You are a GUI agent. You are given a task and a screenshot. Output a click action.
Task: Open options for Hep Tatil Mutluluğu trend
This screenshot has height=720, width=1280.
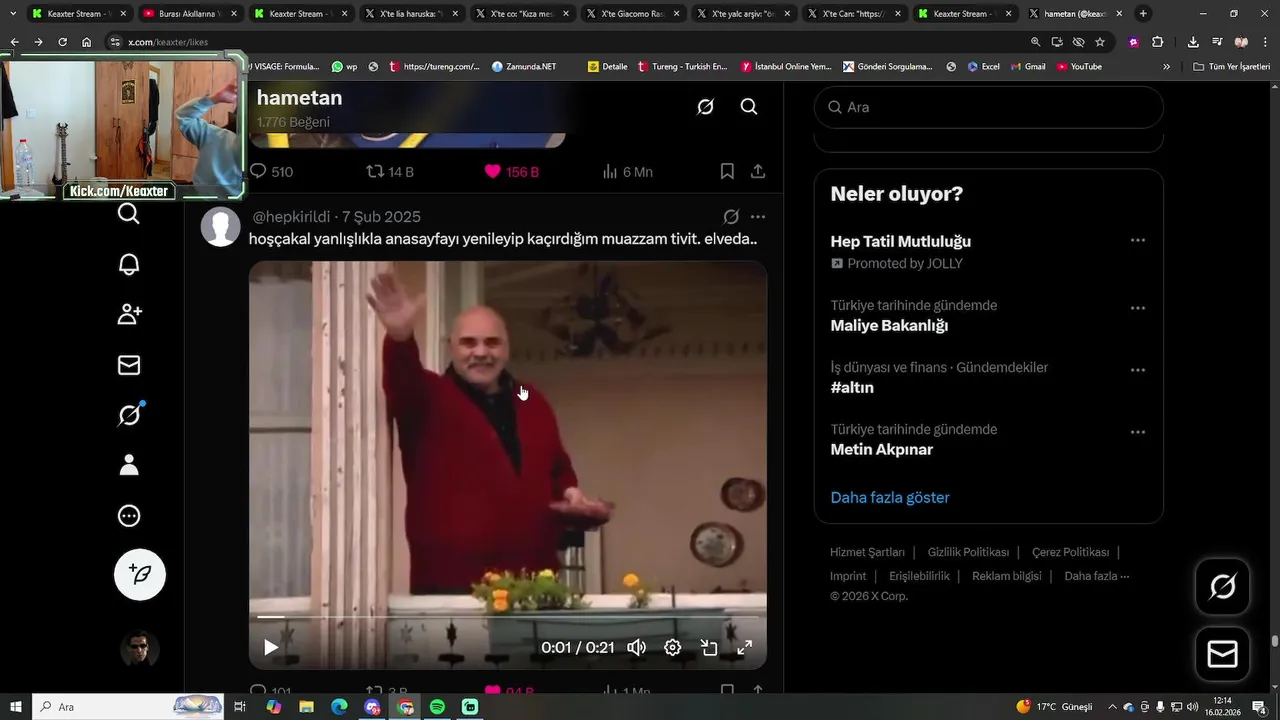click(1138, 241)
